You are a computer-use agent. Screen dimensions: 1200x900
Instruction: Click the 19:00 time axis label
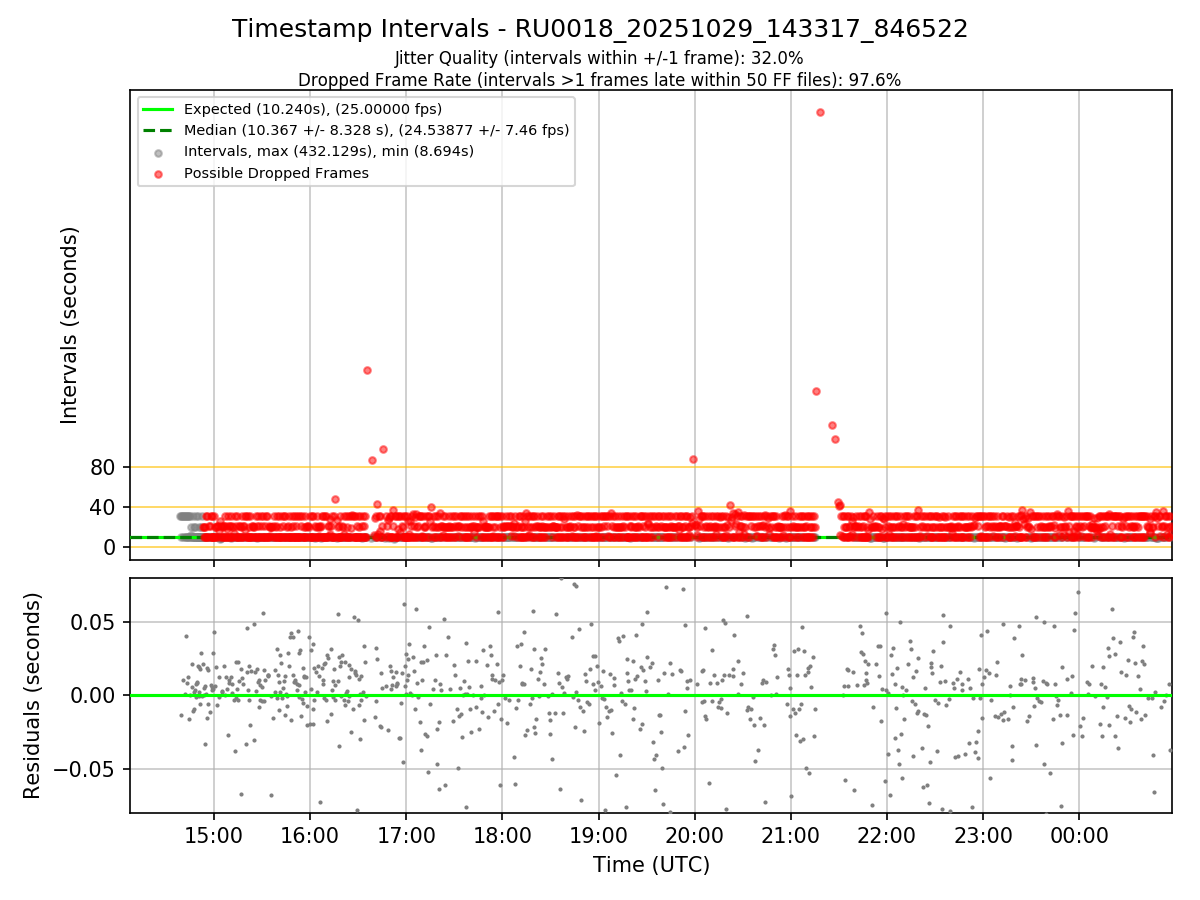point(598,834)
